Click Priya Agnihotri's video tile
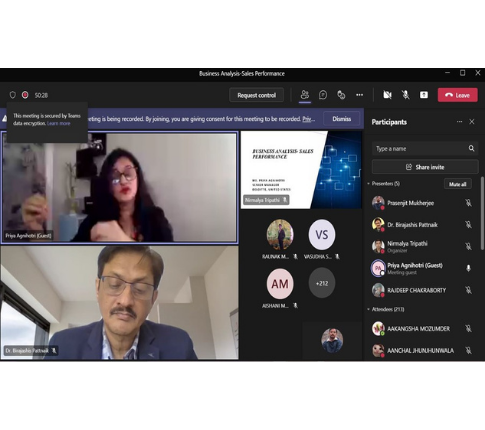 click(x=119, y=187)
